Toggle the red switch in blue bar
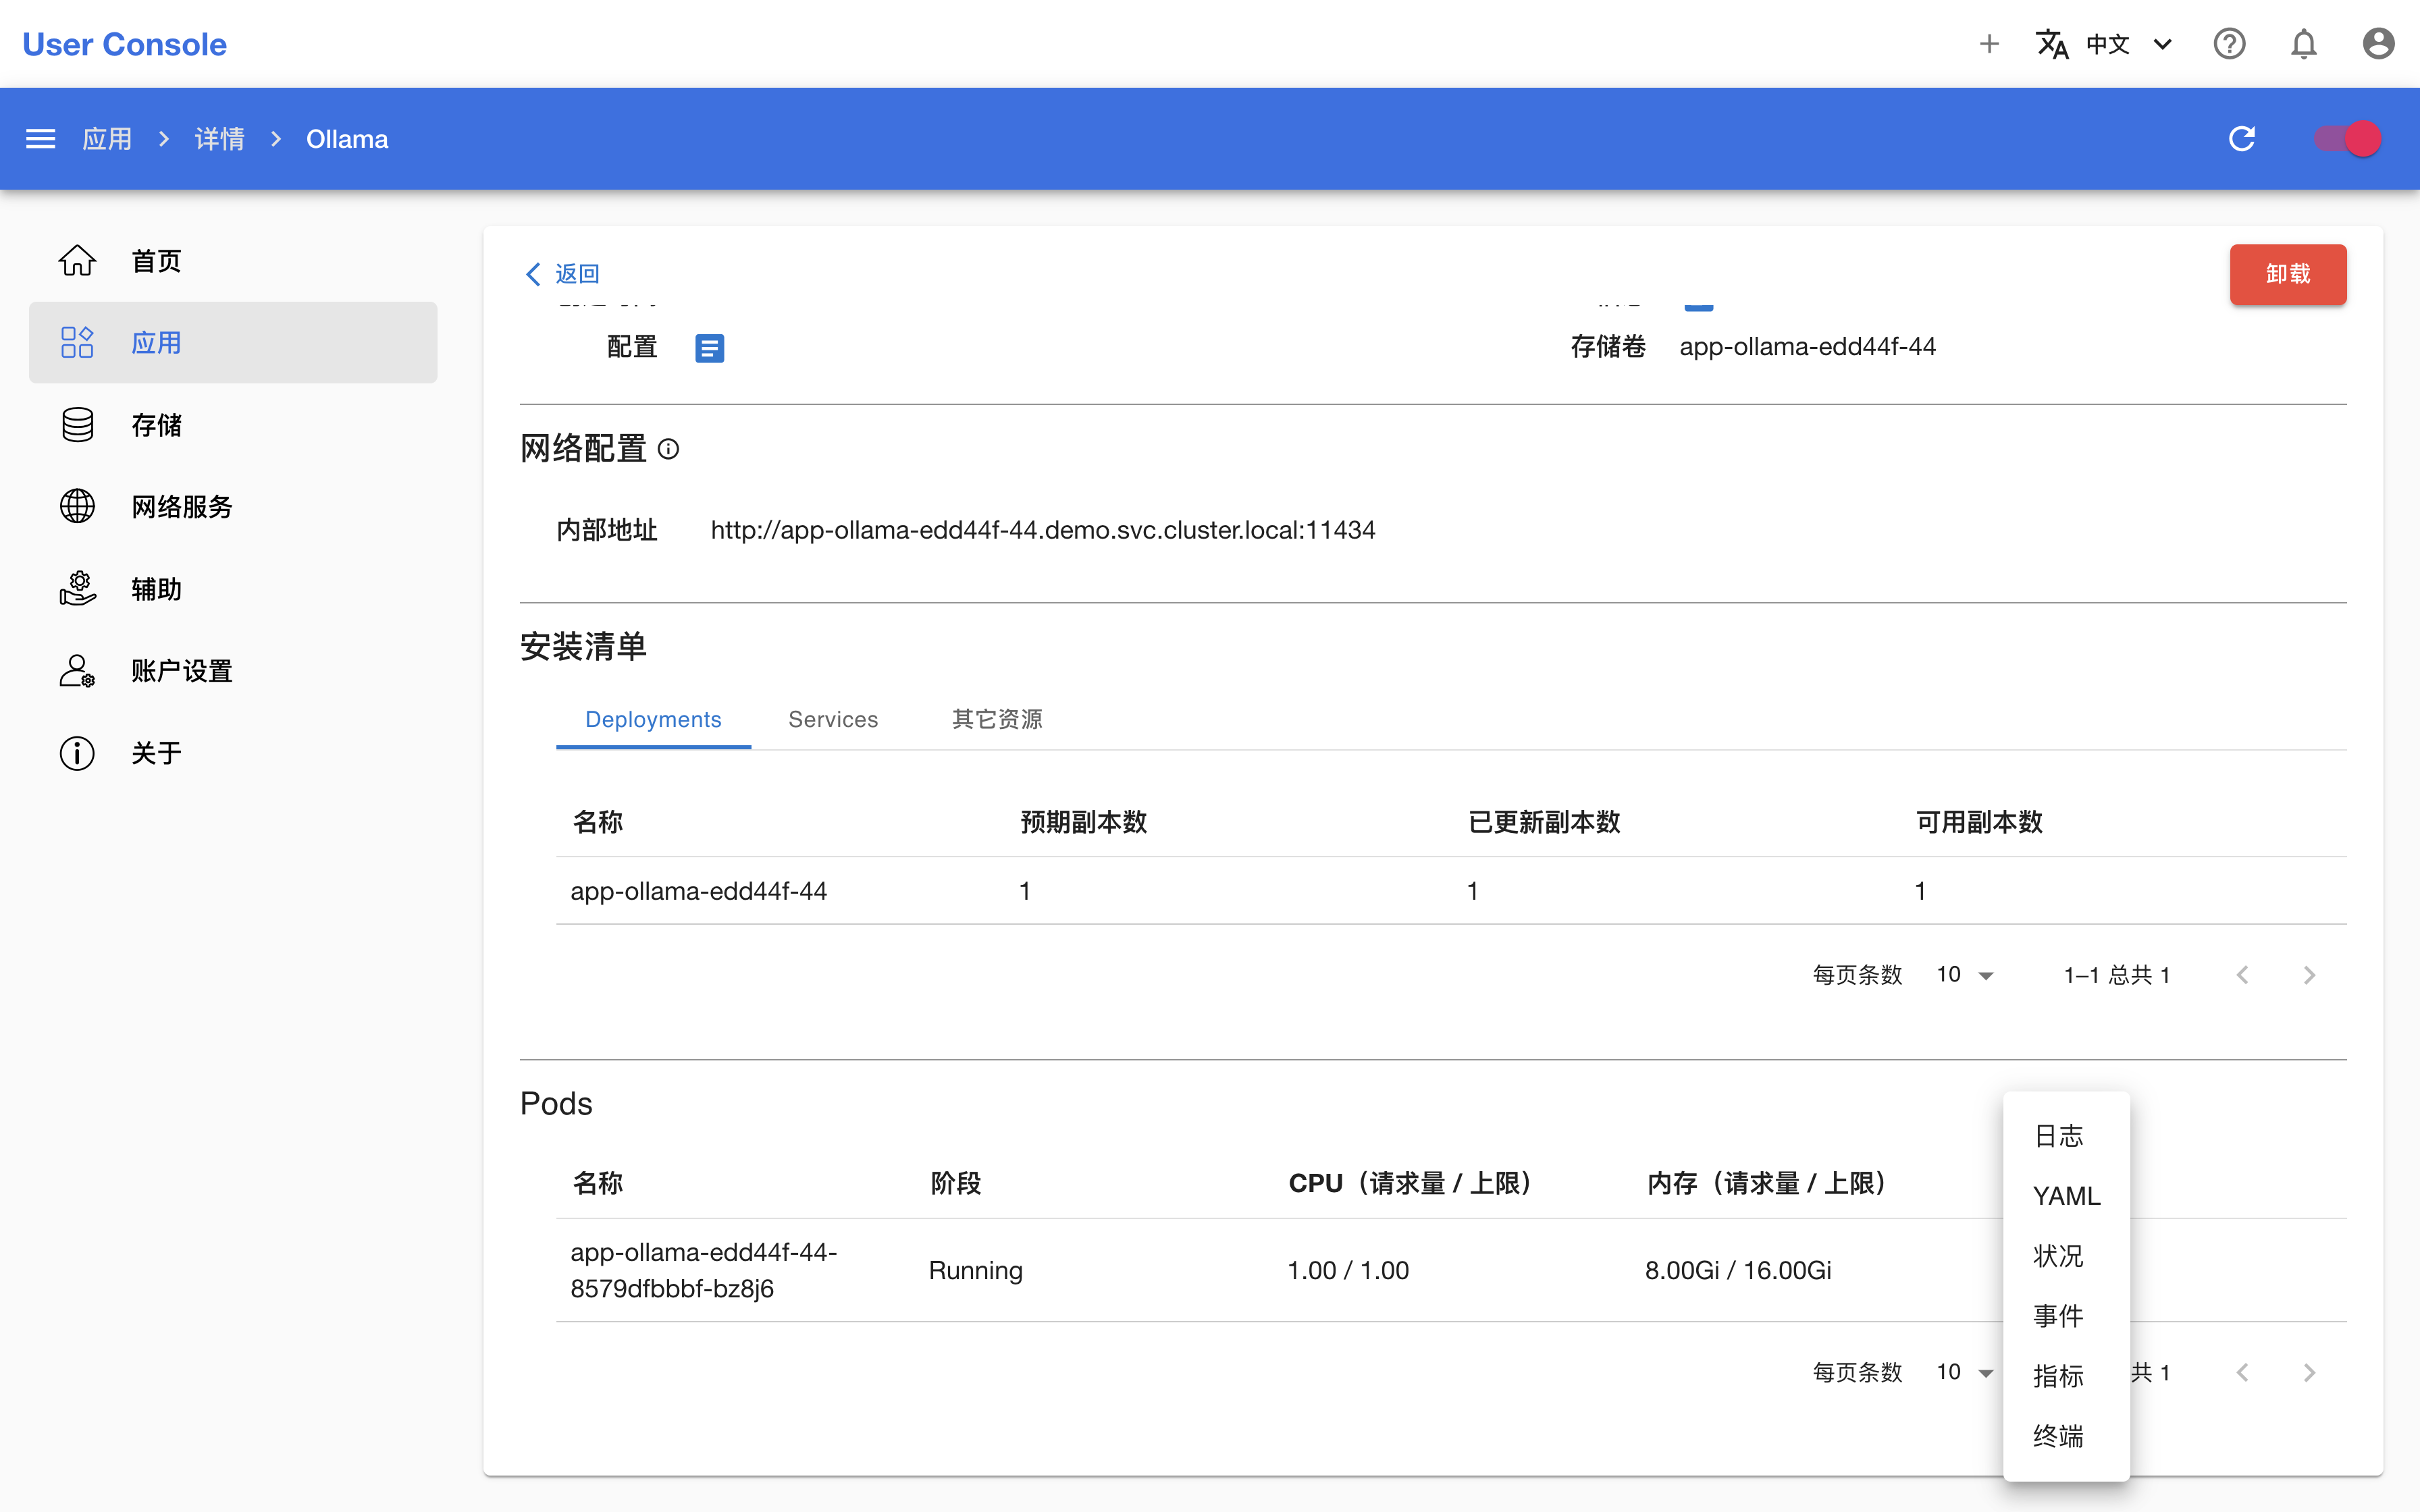 pos(2347,139)
